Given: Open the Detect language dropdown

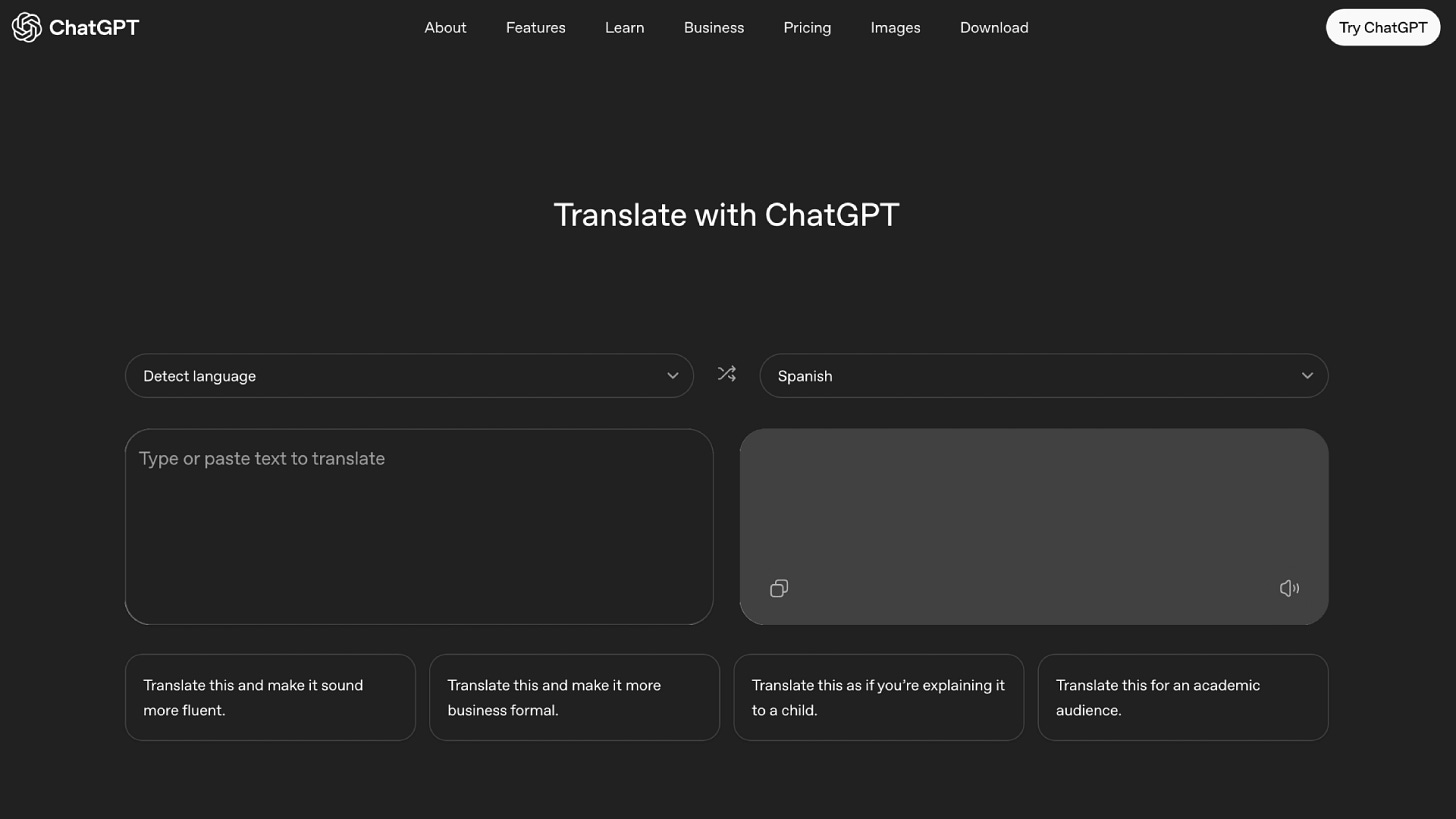Looking at the screenshot, I should tap(409, 375).
